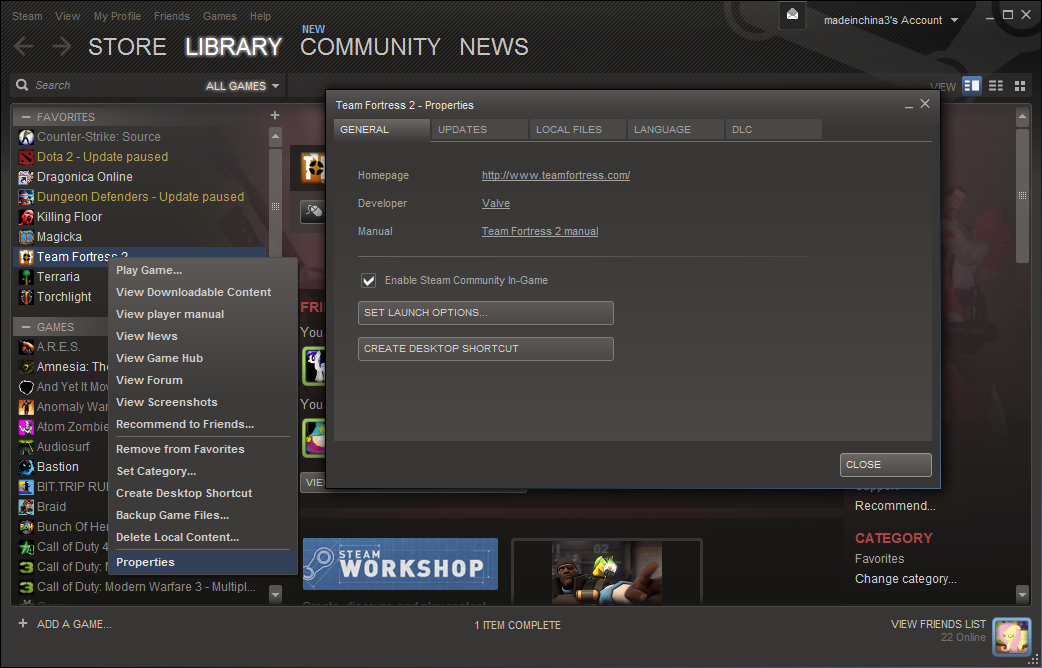Click the Dota 2 game icon
1042x668 pixels.
pos(26,157)
